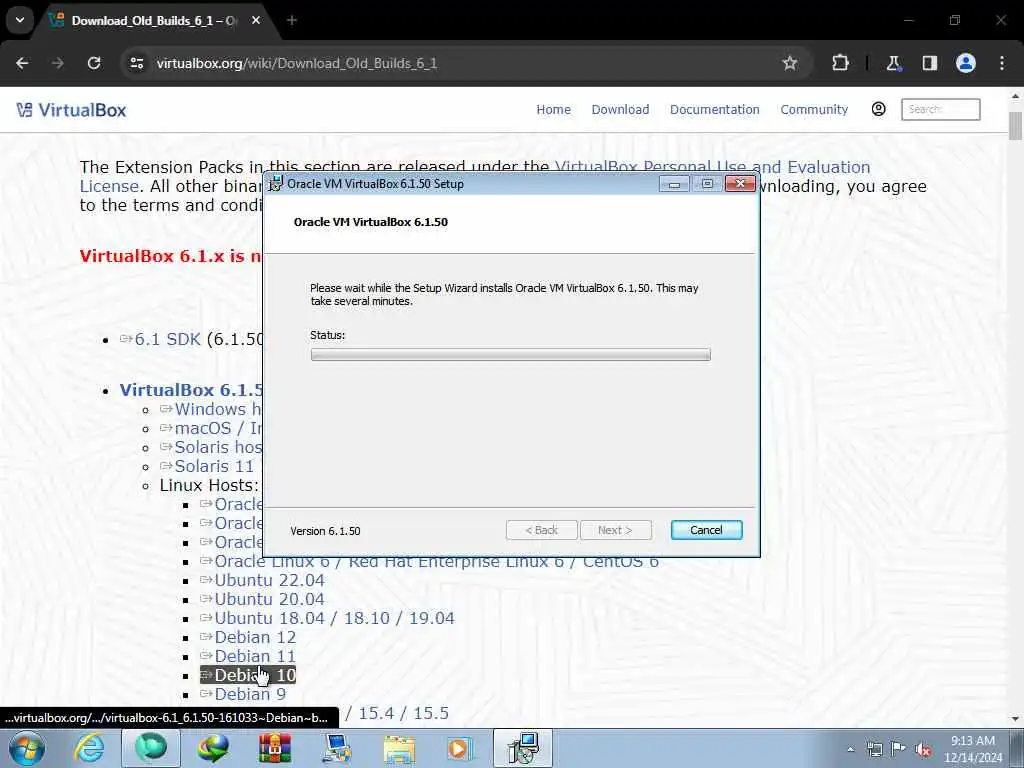
Task: Open the Documentation navigation link
Action: coord(714,110)
